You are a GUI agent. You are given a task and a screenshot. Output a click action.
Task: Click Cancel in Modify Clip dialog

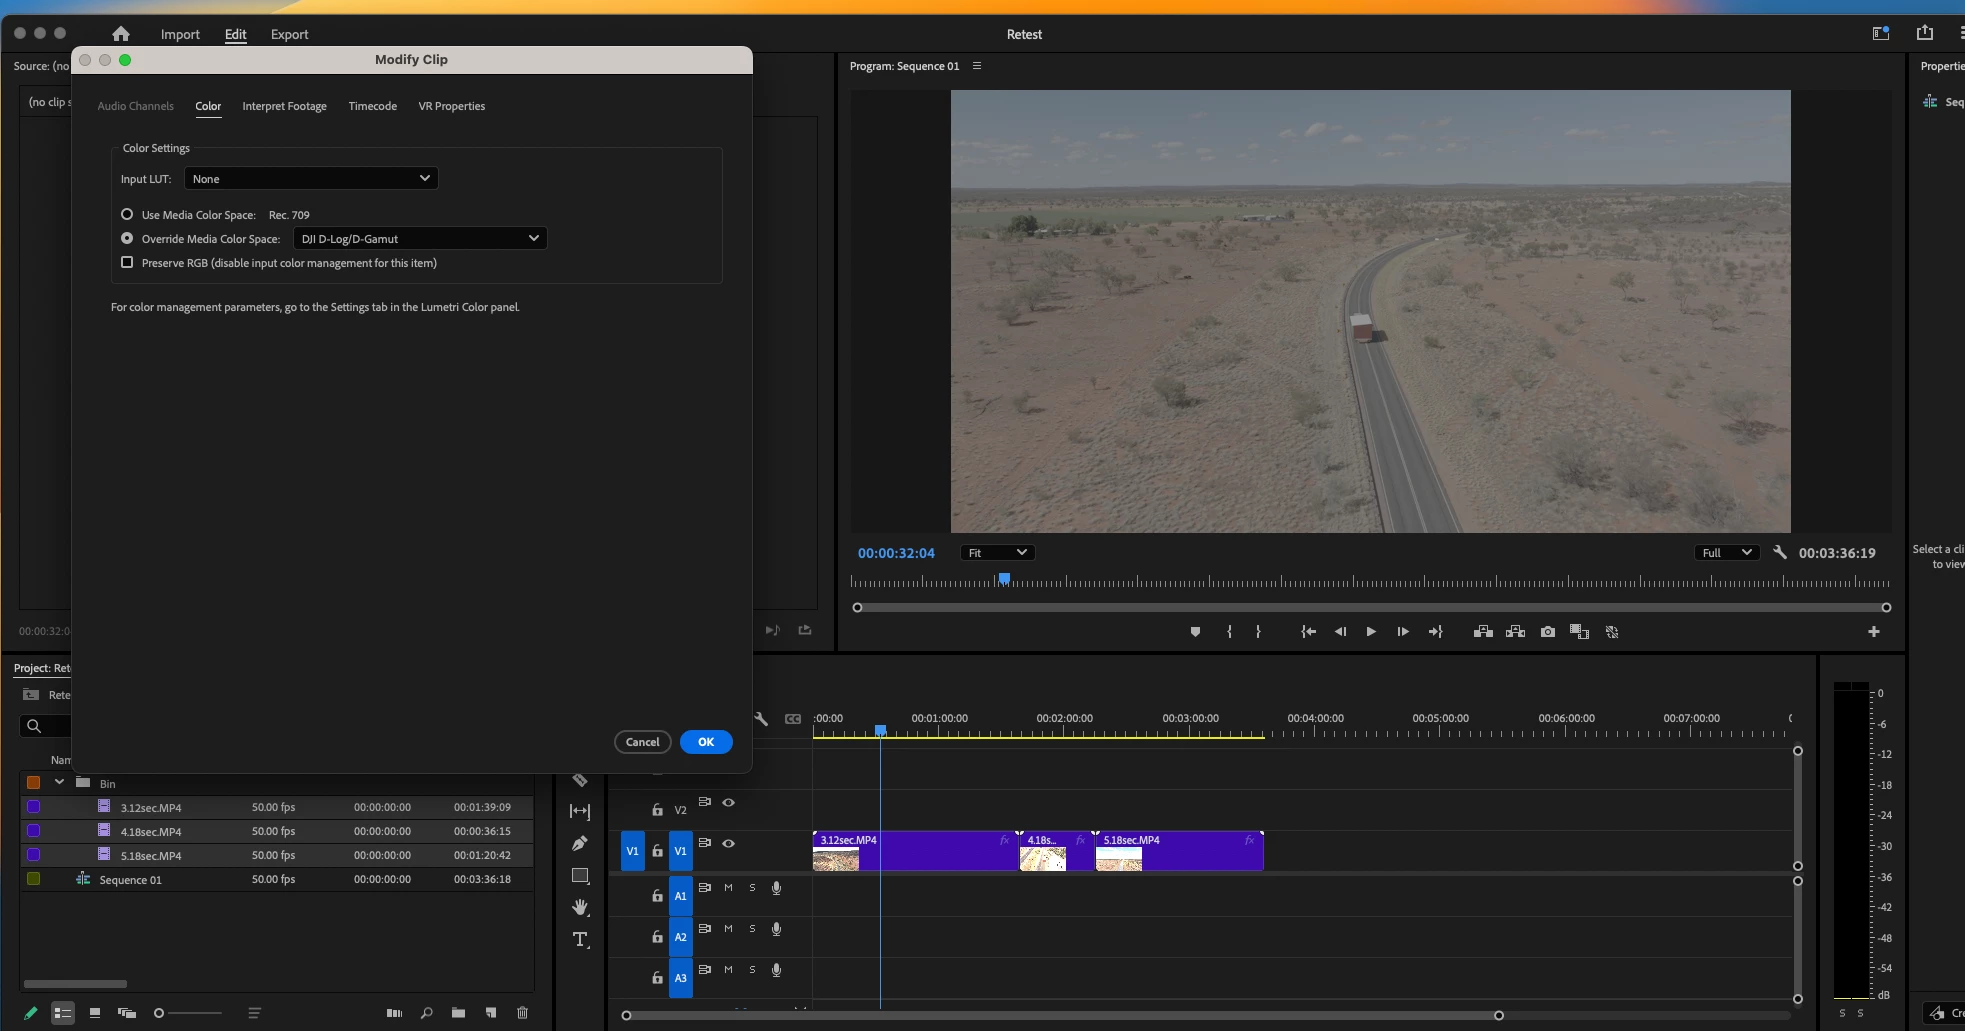point(642,742)
